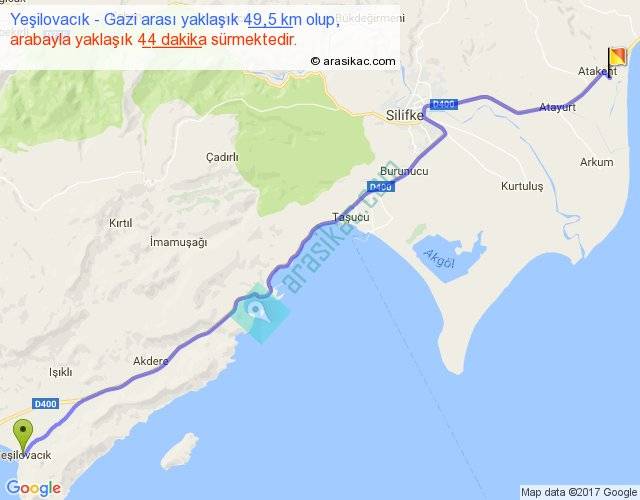Click the destination flag marker near Atakent
This screenshot has height=500, width=640.
[616, 62]
